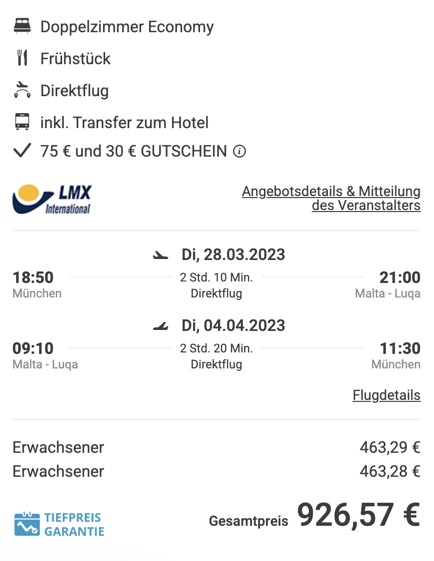Open the Gutschein info circle icon
This screenshot has width=434, height=561.
point(239,151)
